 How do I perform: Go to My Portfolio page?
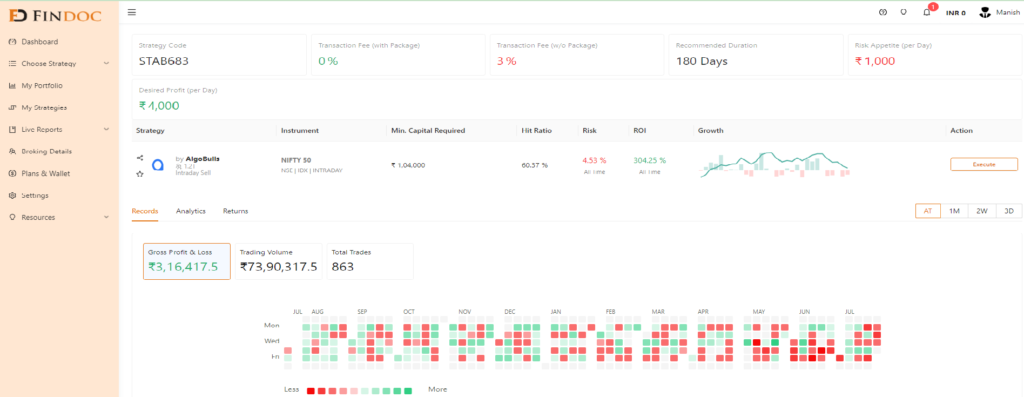42,86
